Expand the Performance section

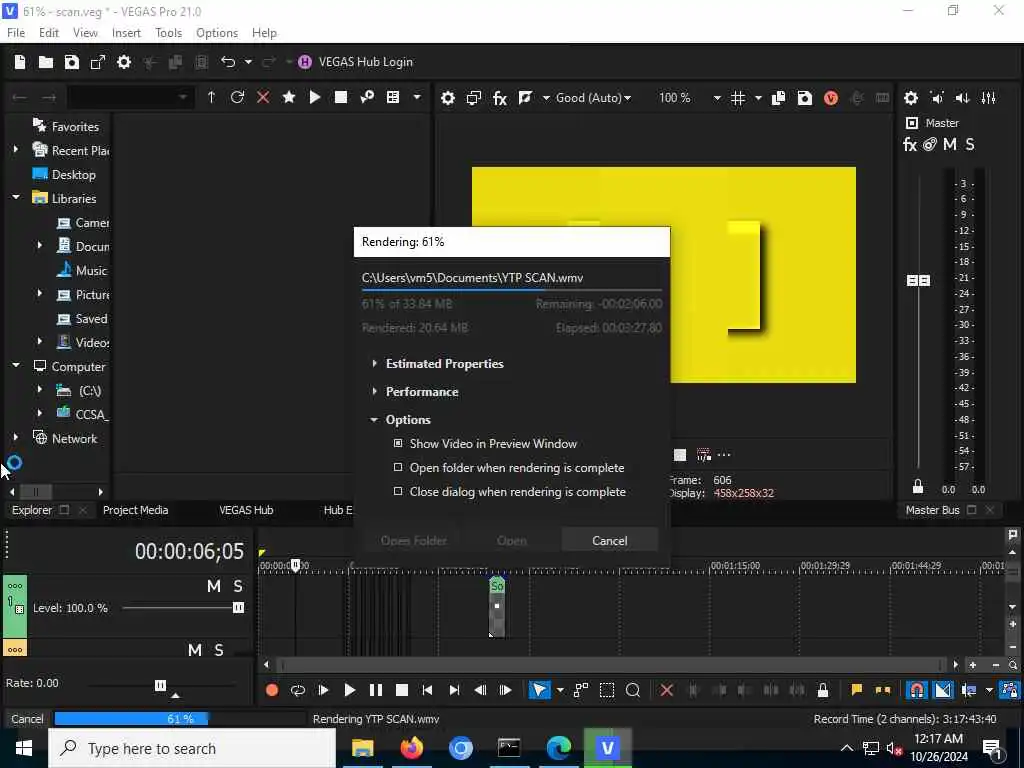coord(374,391)
